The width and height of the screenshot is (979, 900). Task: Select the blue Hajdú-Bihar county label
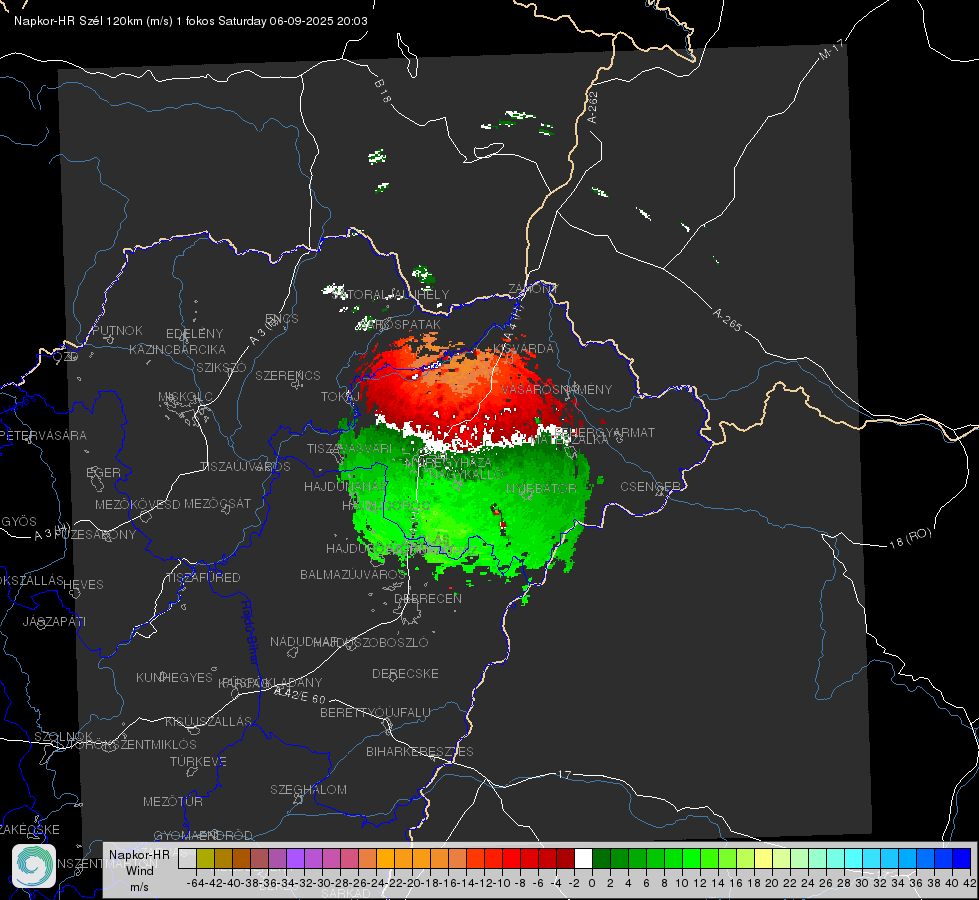pos(249,631)
